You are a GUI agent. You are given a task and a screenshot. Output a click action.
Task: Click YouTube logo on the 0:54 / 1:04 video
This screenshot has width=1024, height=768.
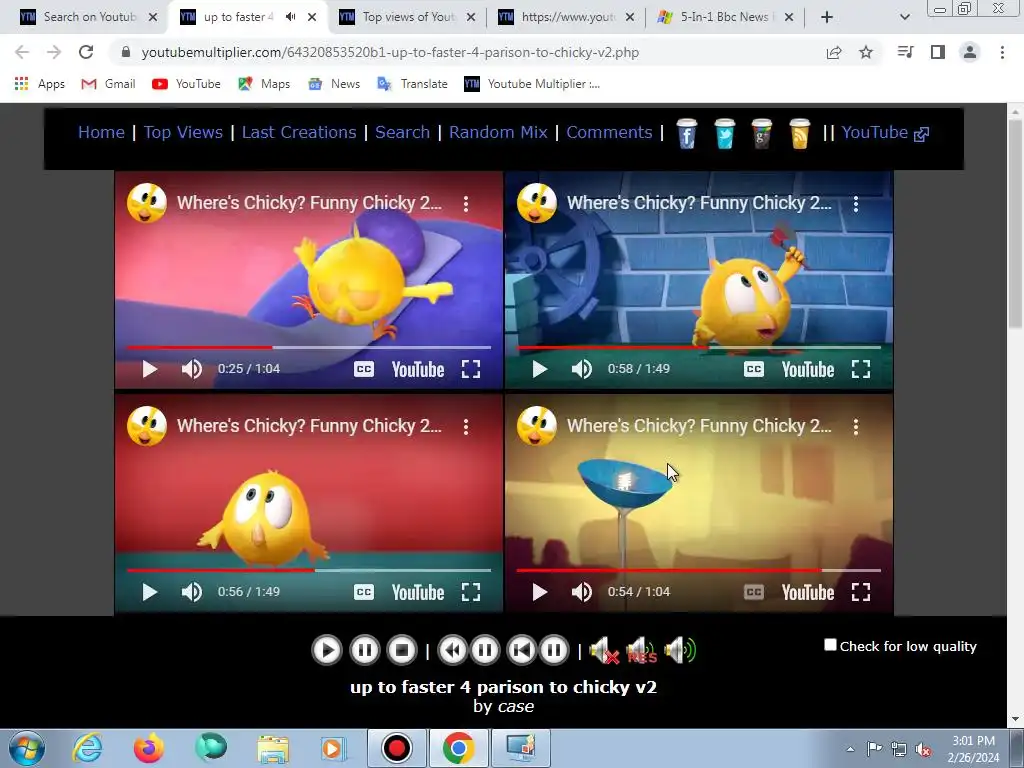click(808, 592)
